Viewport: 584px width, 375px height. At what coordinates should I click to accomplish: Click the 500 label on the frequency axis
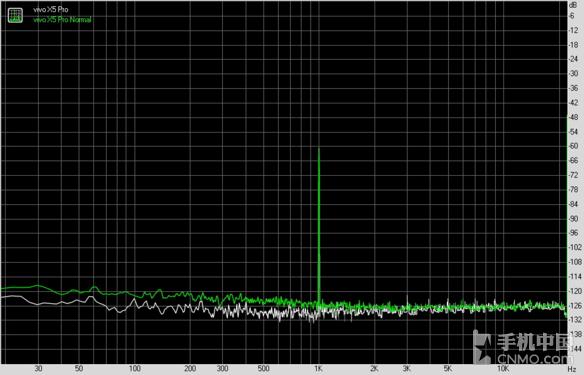(263, 369)
